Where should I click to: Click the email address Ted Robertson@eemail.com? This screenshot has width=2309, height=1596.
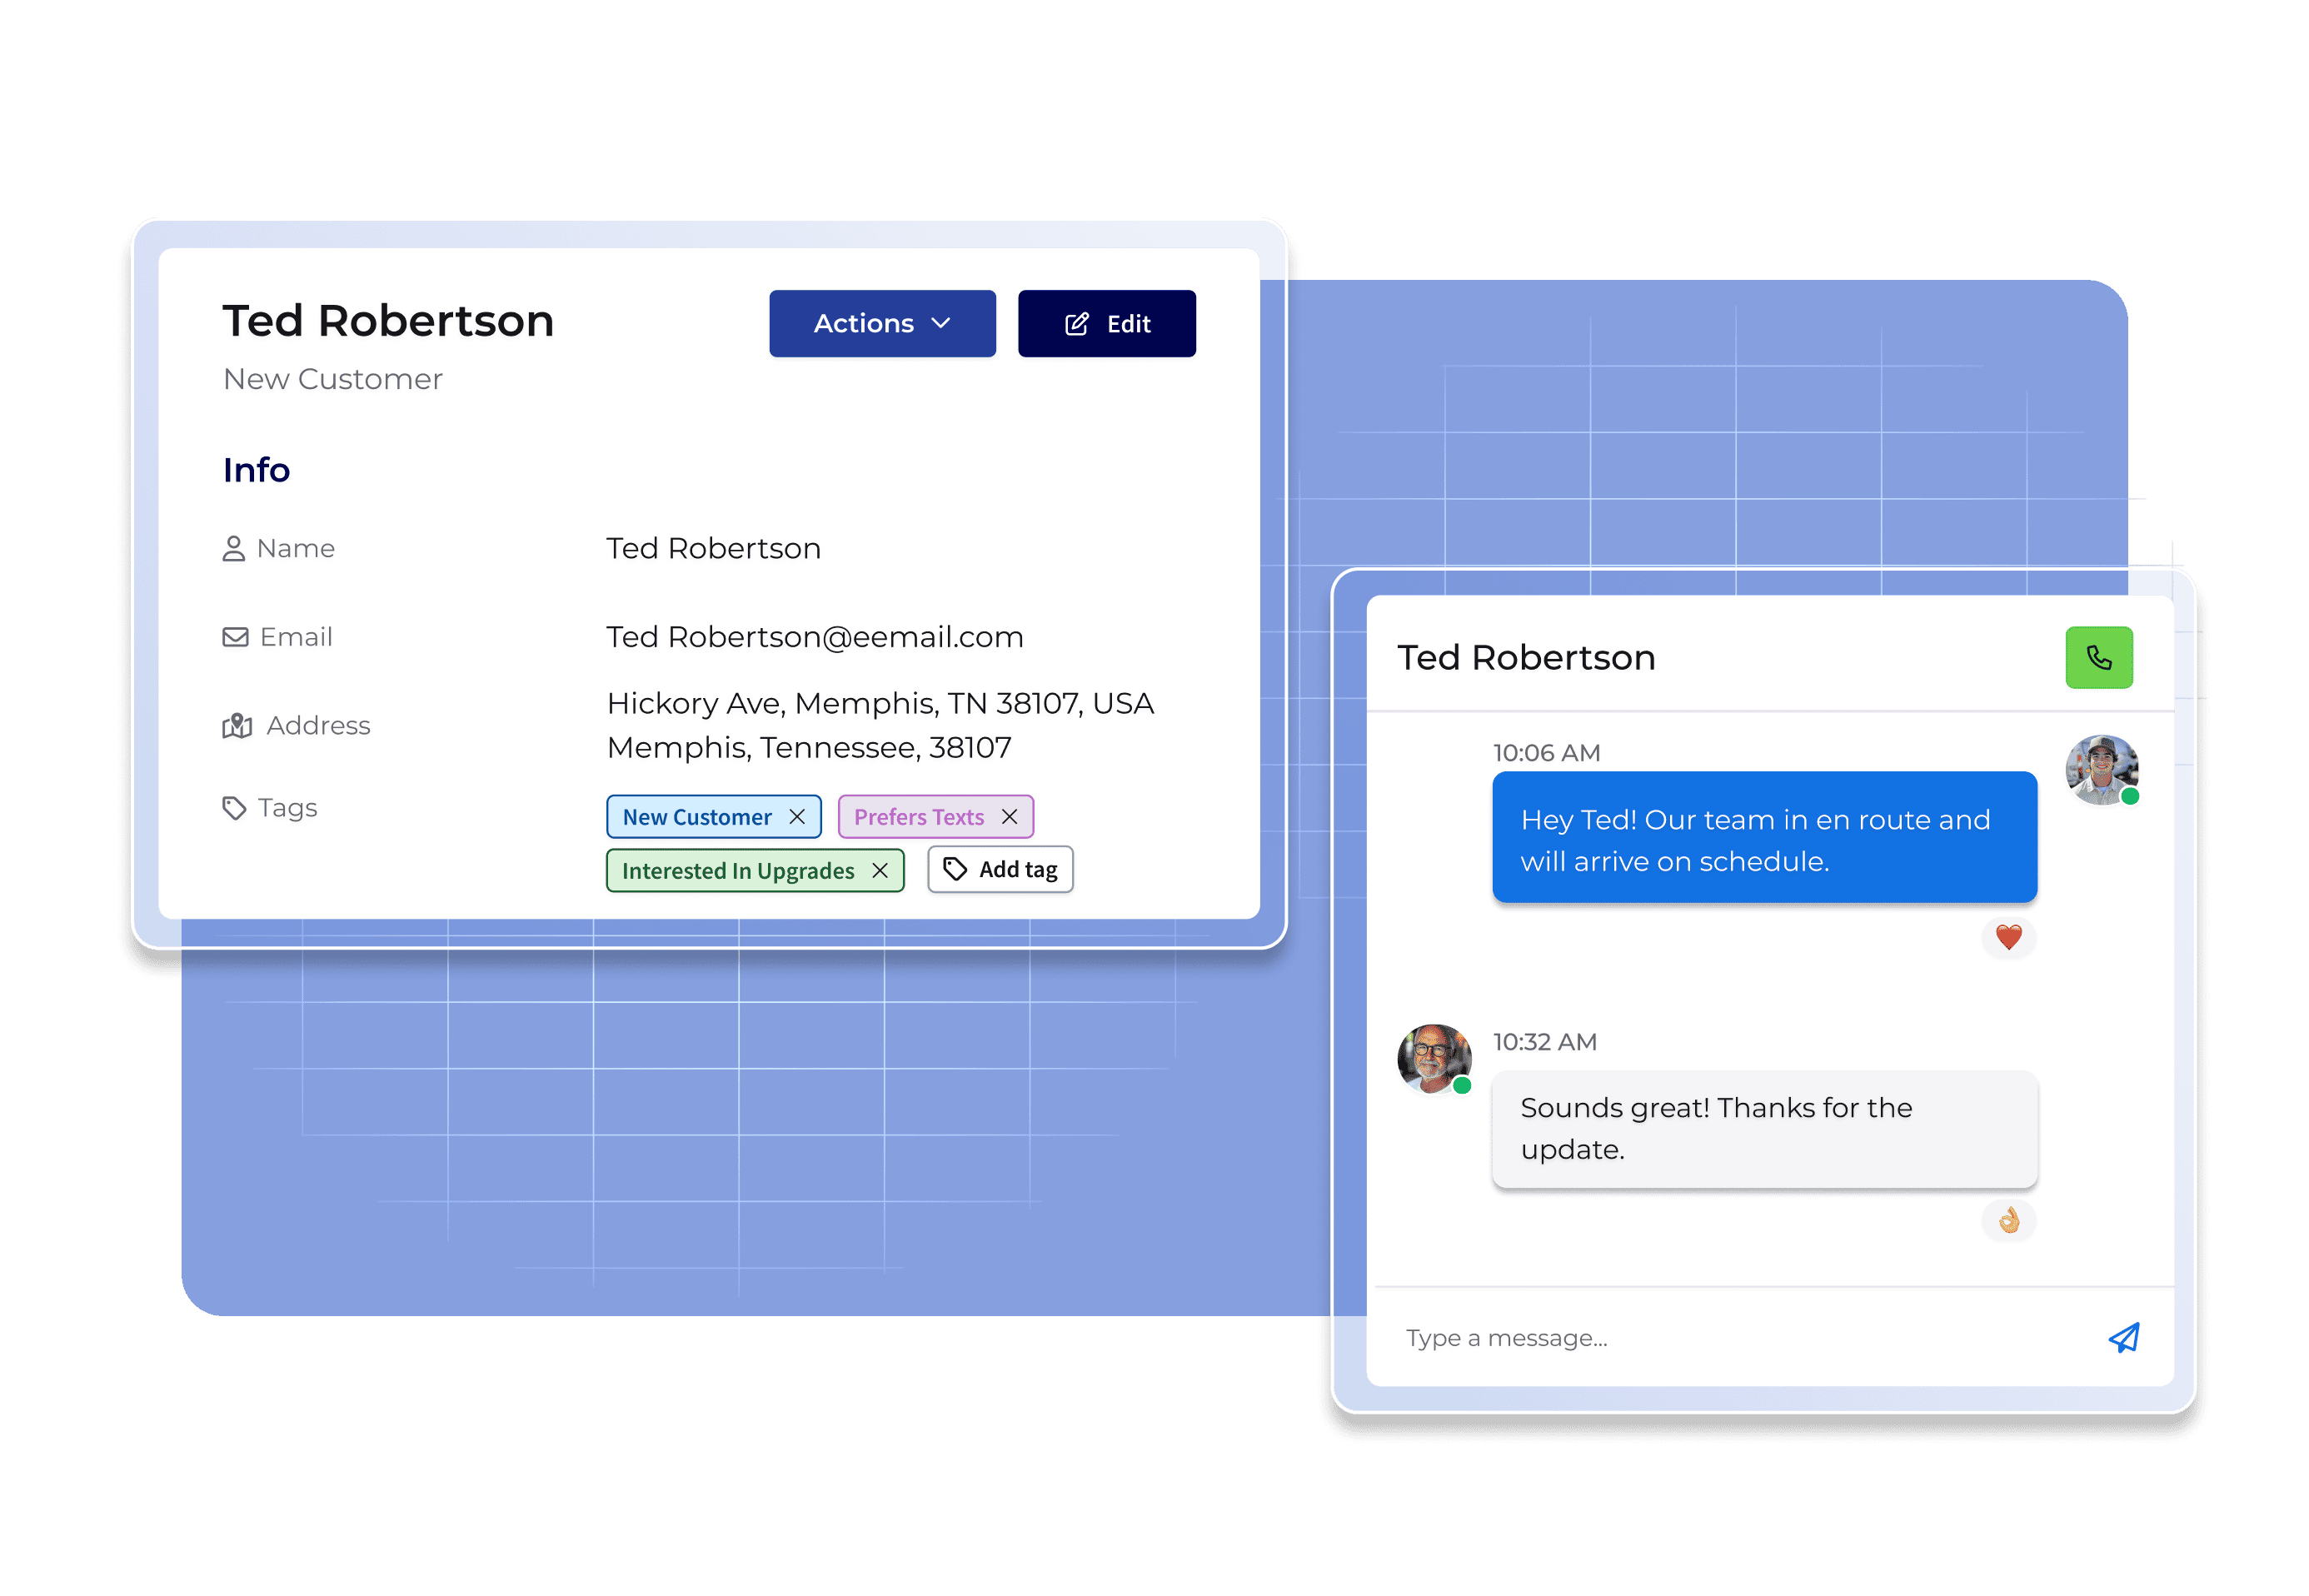tap(814, 637)
